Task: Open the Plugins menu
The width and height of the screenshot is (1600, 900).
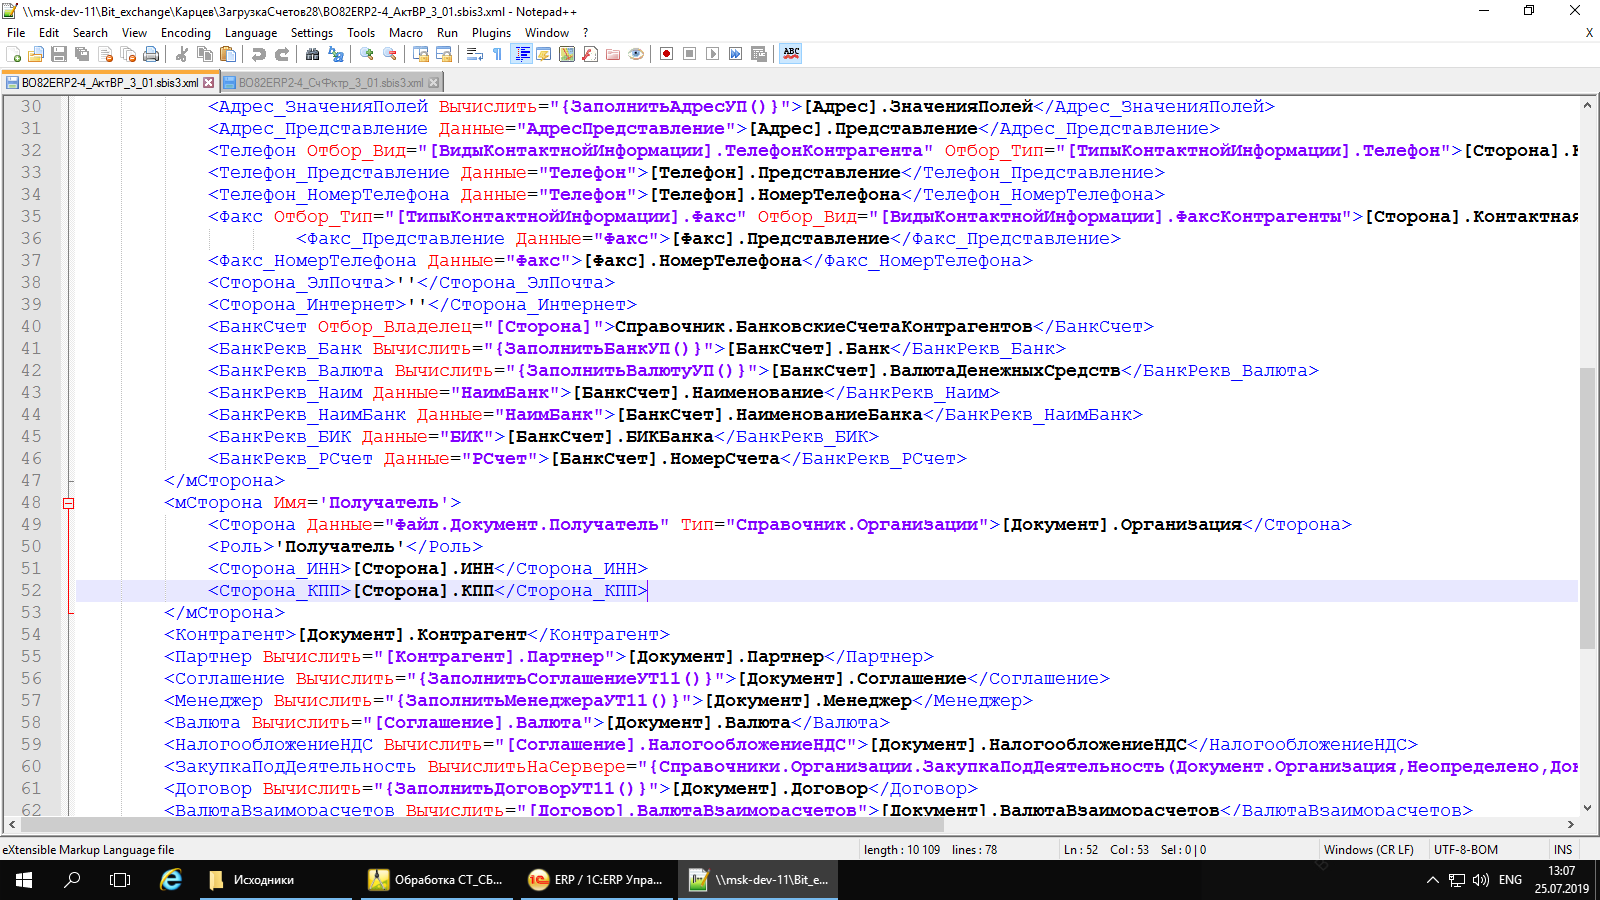Action: [491, 33]
